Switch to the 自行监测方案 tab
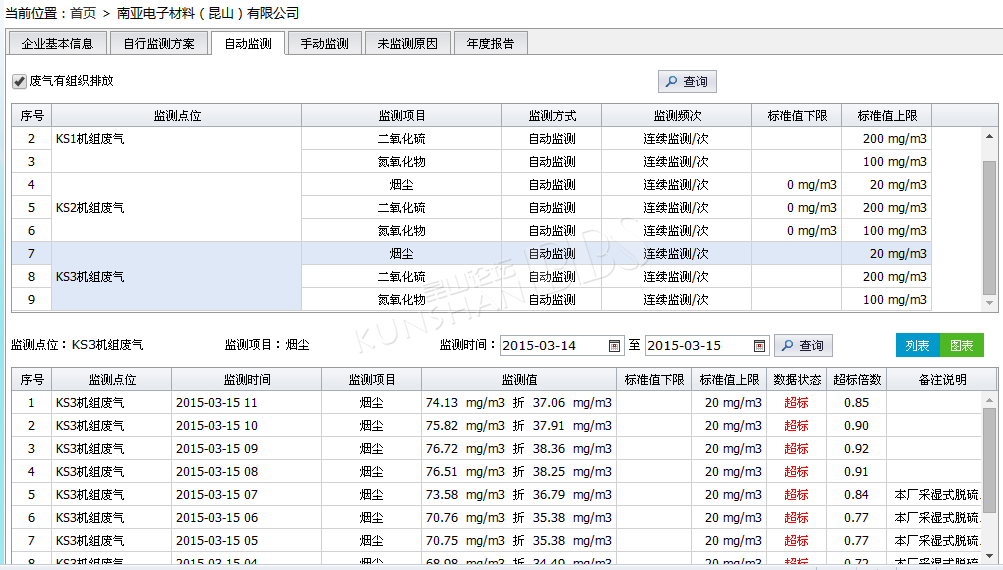The image size is (1003, 570). click(x=159, y=44)
